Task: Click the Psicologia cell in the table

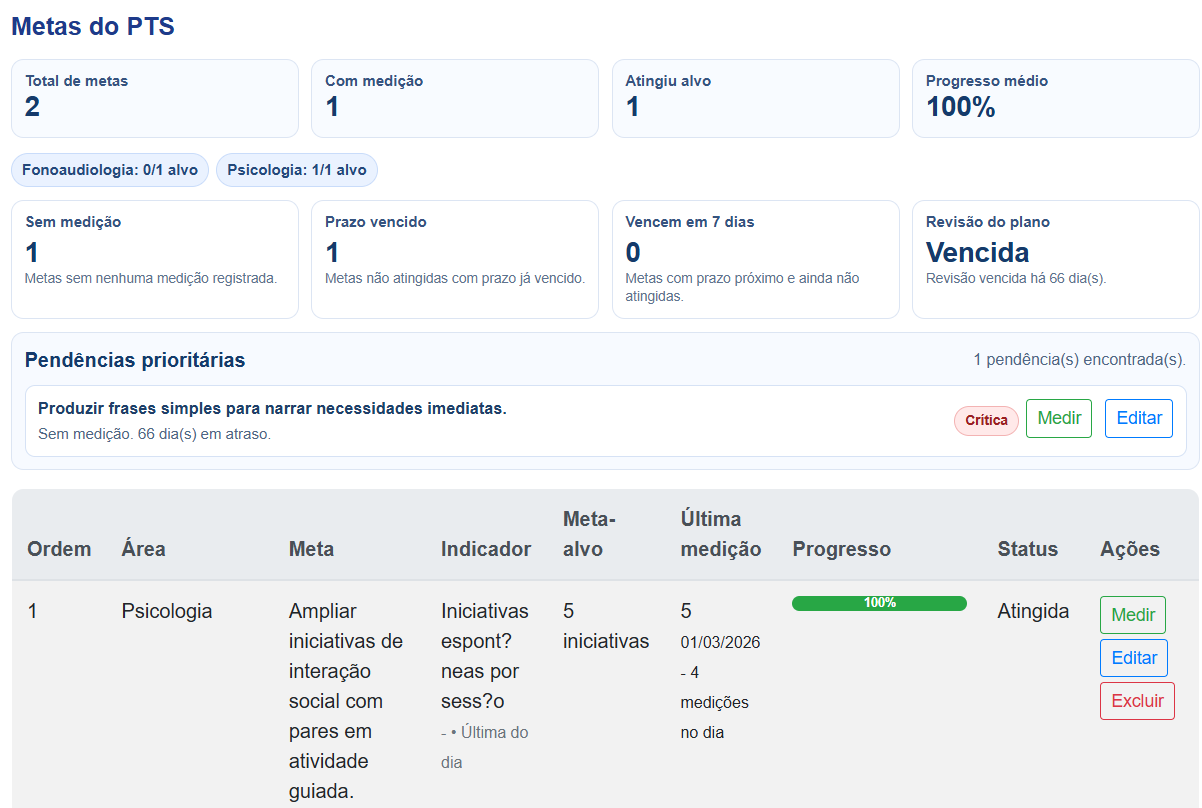Action: point(167,611)
